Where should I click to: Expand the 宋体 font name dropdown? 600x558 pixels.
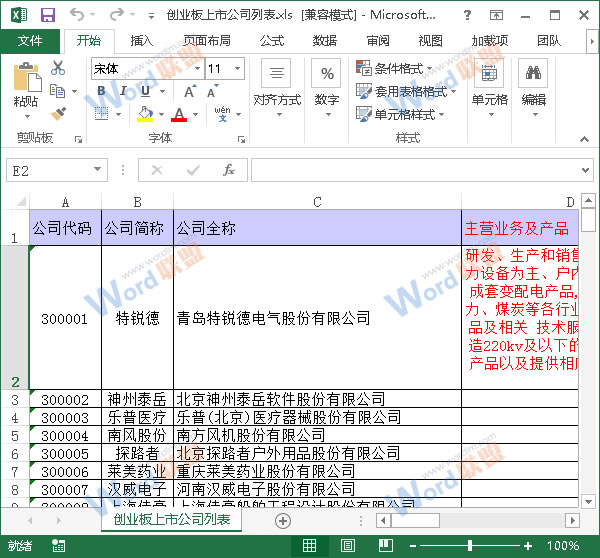point(197,69)
